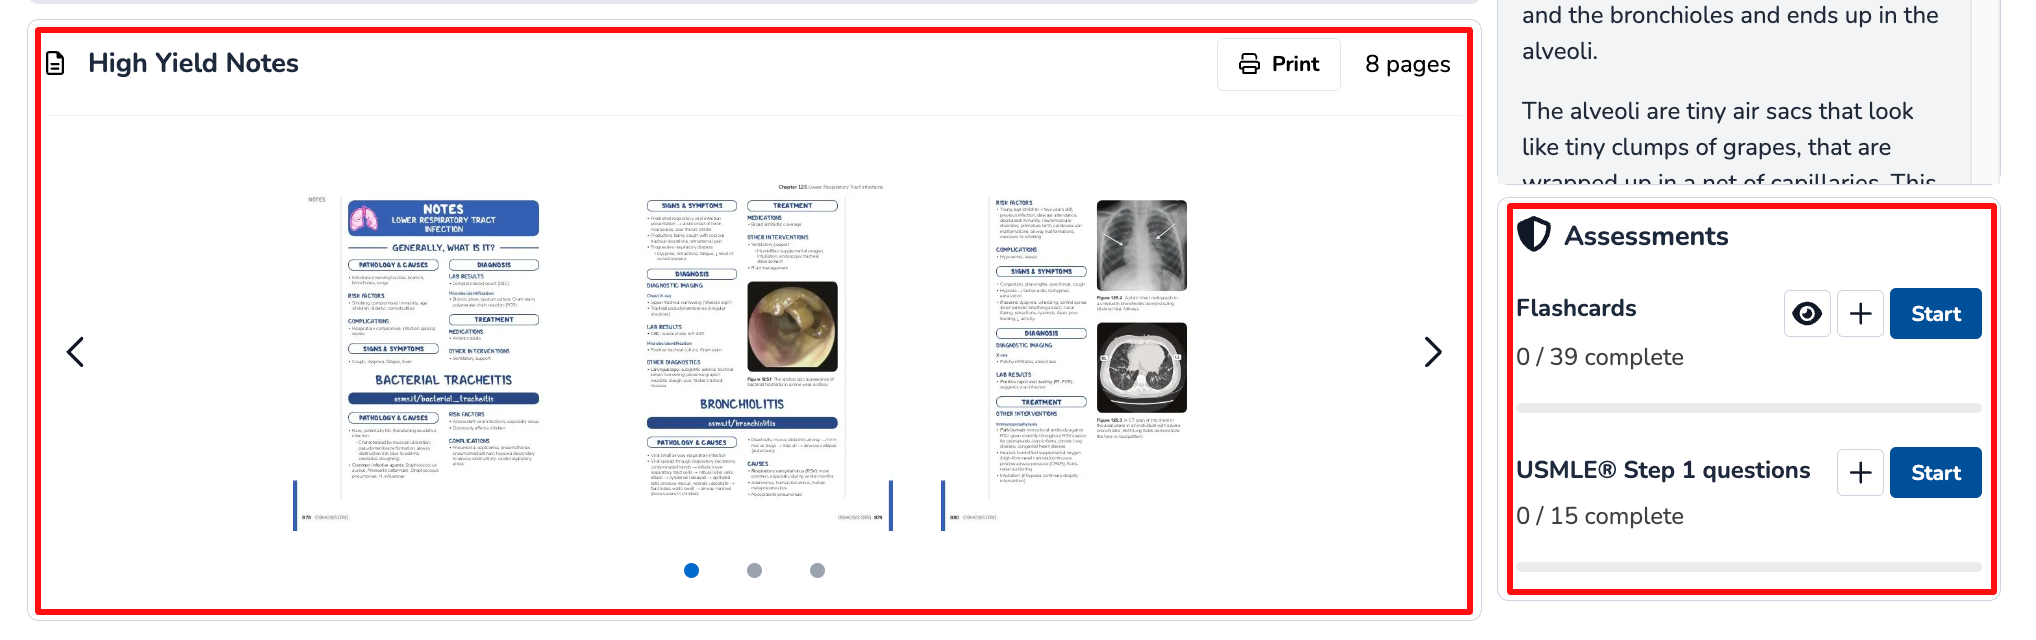Jump to the third carousel dot
The width and height of the screenshot is (2036, 640).
[817, 570]
